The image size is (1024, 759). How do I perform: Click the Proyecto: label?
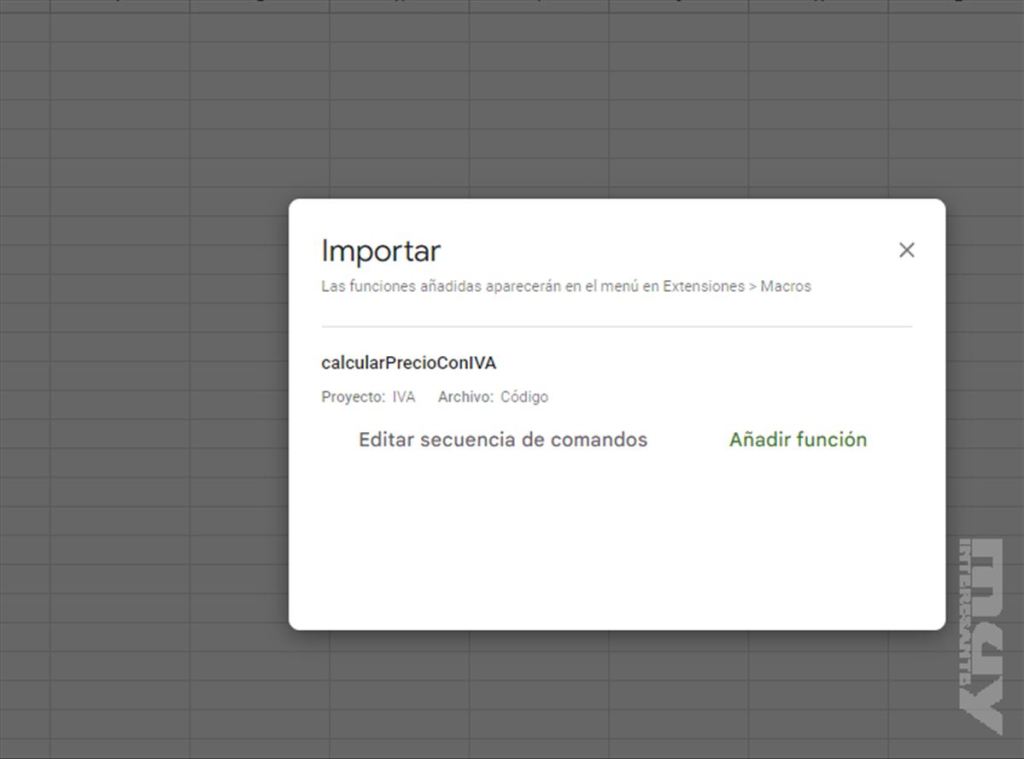[x=352, y=397]
